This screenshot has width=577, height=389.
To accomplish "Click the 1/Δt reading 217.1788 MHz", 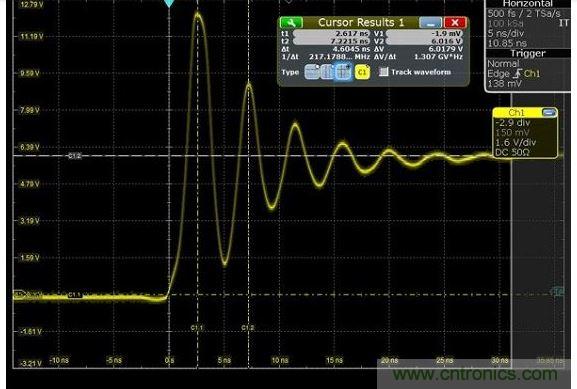I will tap(339, 57).
